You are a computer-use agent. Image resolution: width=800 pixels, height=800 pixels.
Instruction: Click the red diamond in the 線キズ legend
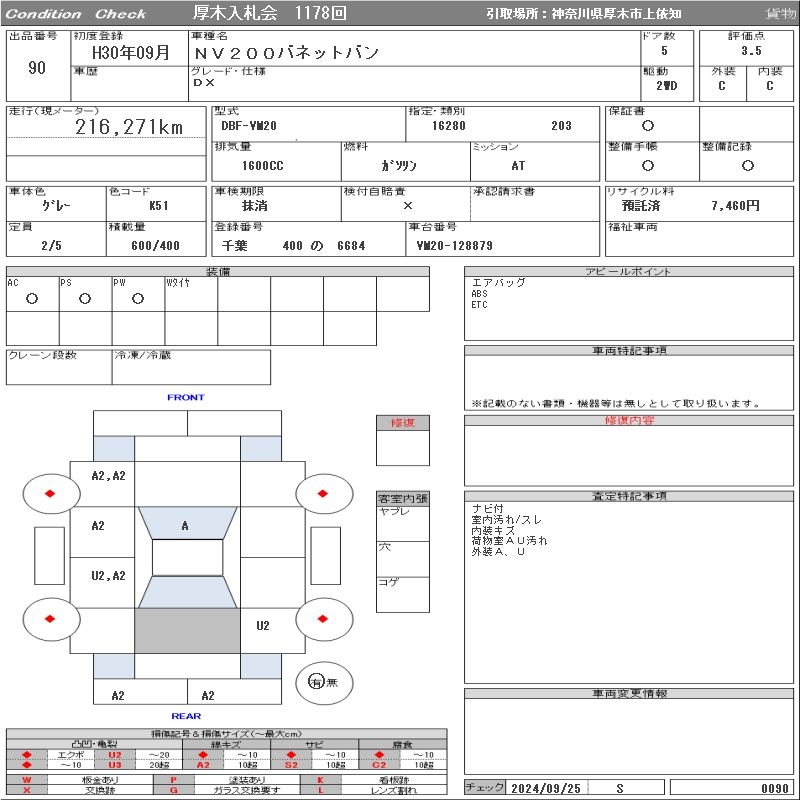click(203, 755)
